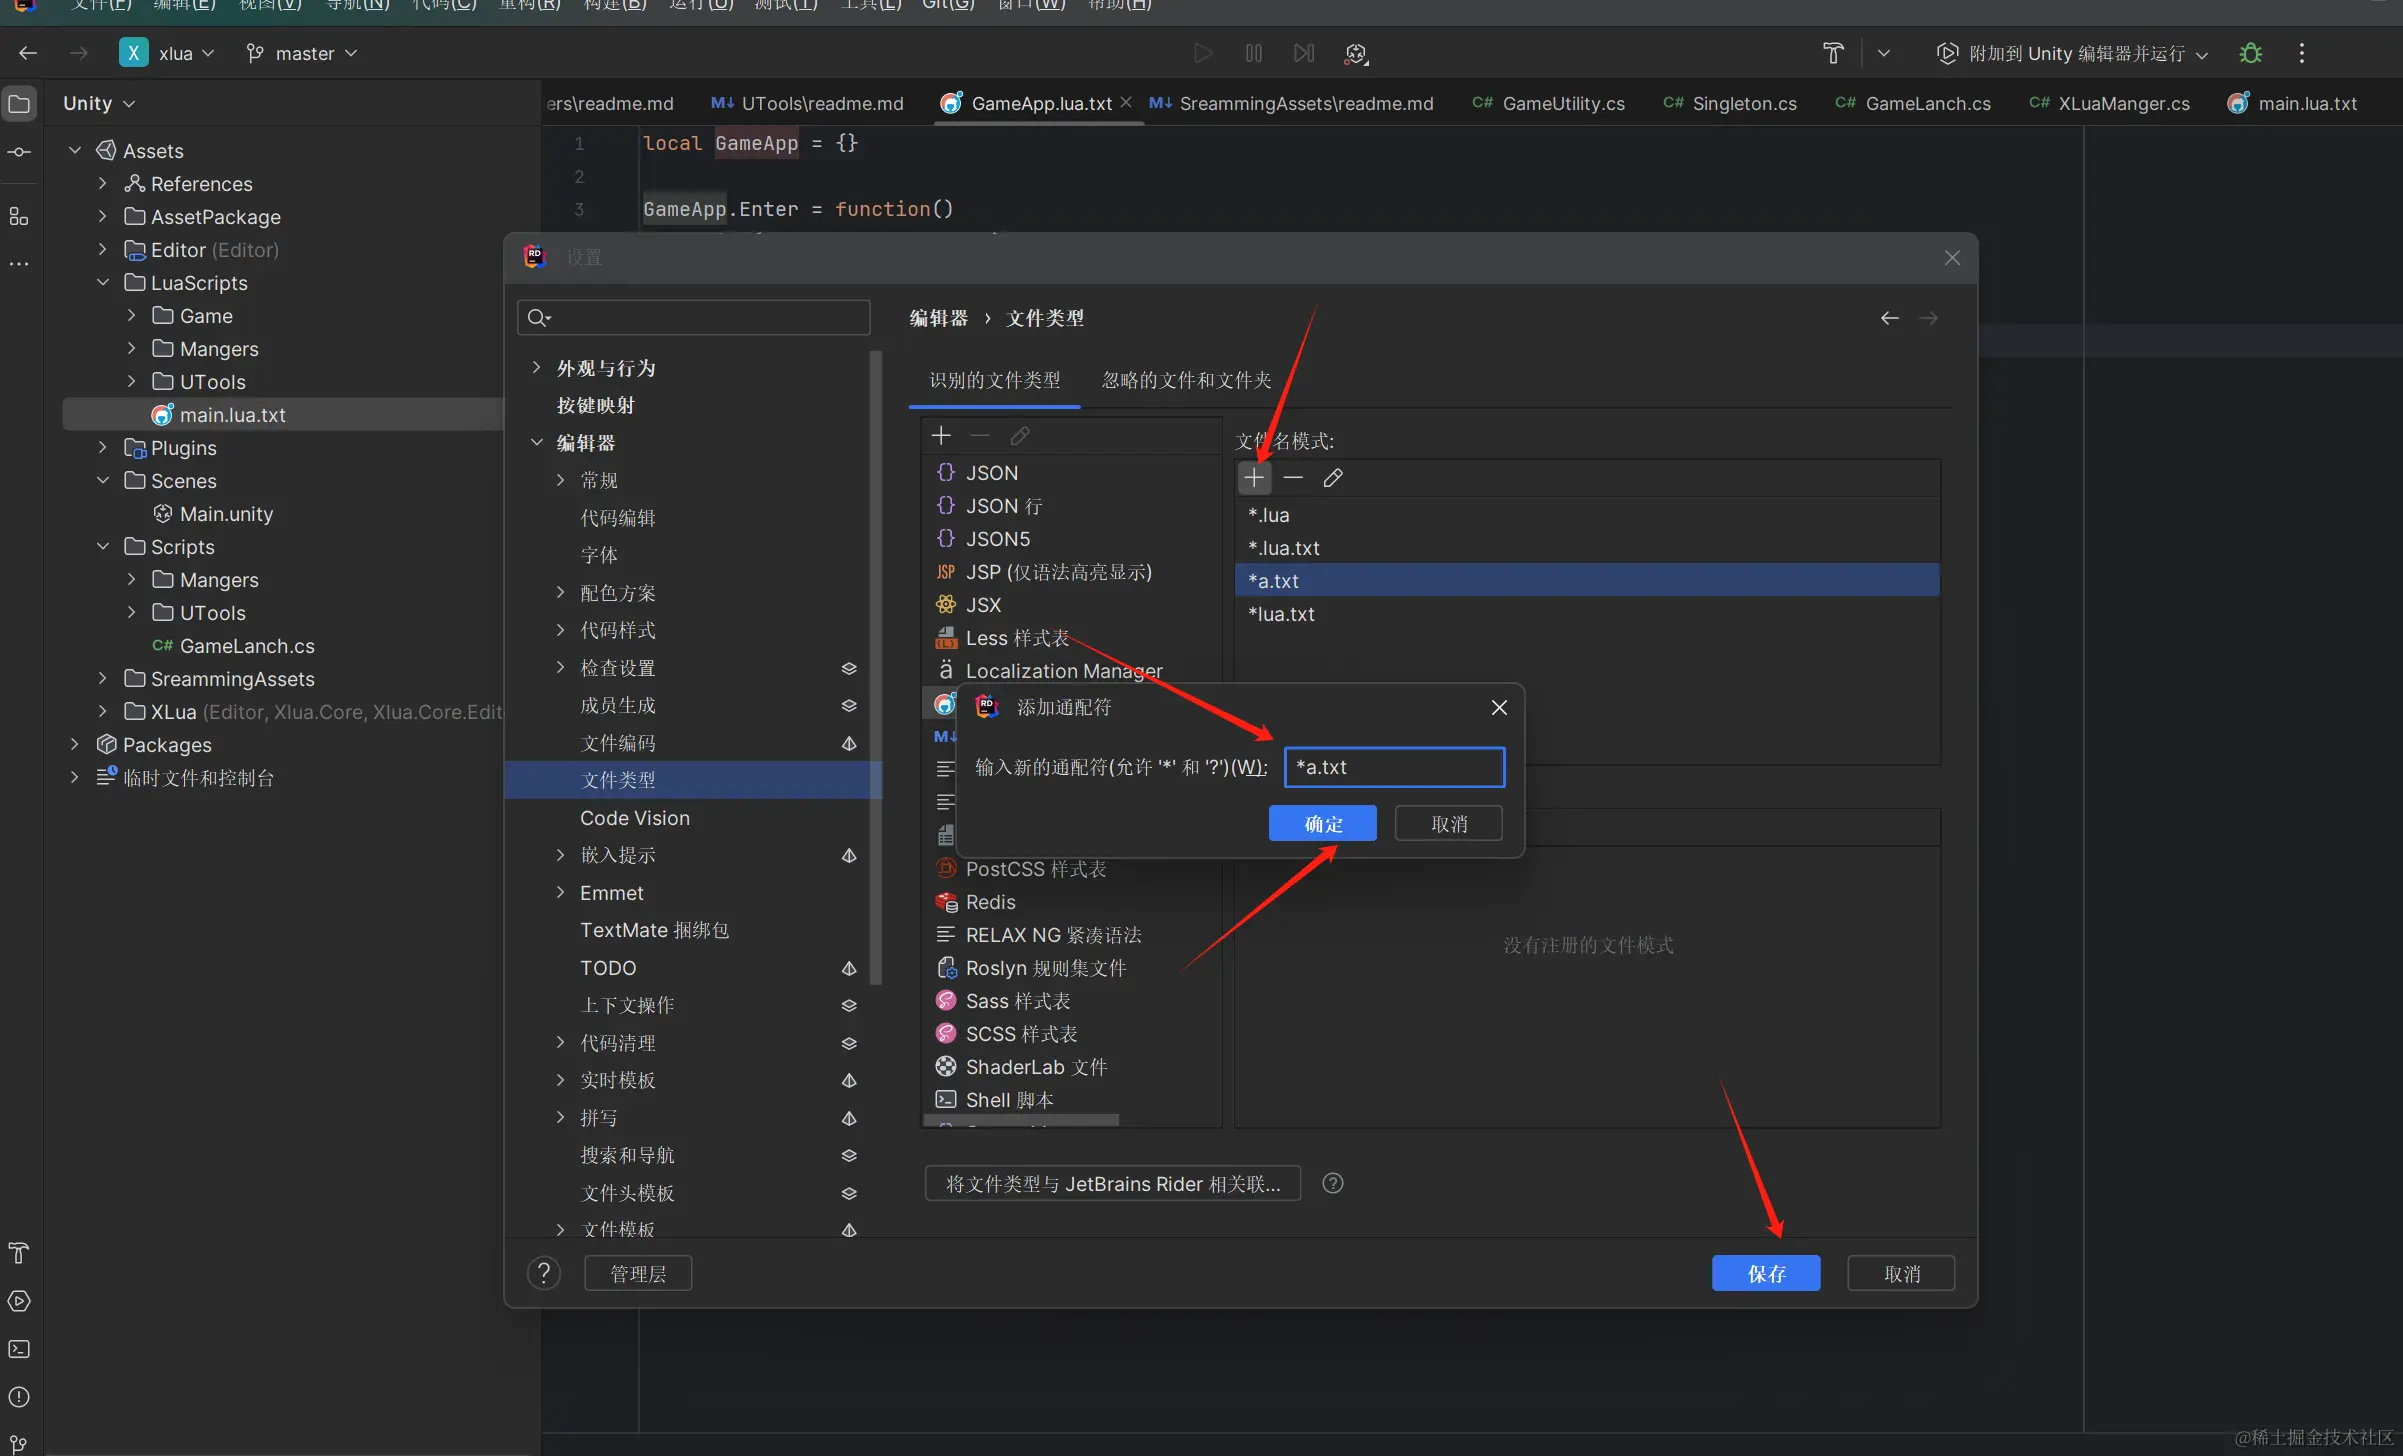Expand the 配色方案 settings node
Screen dimensions: 2403x1456
560,593
